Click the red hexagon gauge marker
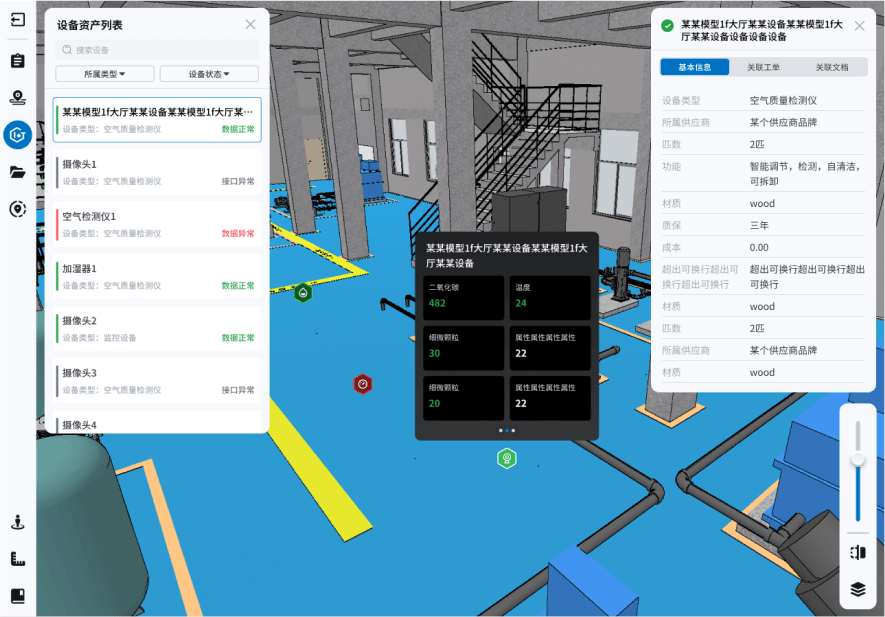The width and height of the screenshot is (885, 617). 363,384
